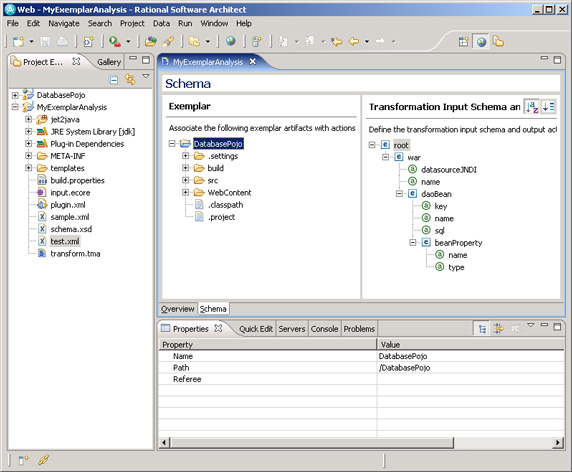Image resolution: width=572 pixels, height=472 pixels.
Task: Select schema.xsd in Project Explorer
Action: point(71,229)
